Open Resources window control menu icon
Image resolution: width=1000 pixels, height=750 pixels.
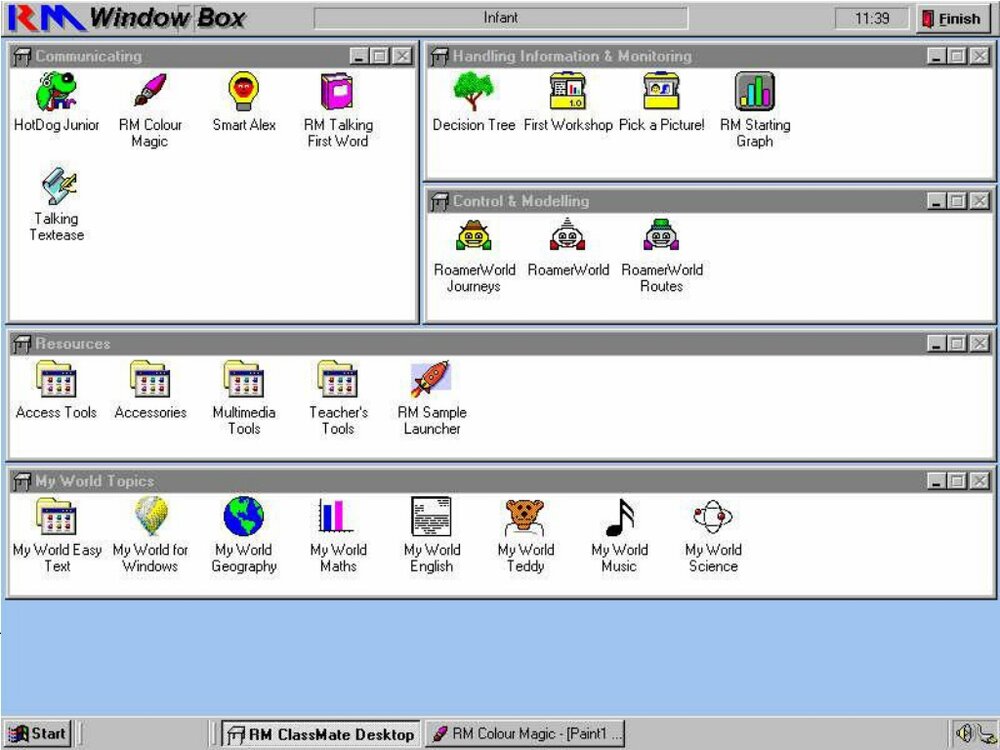pos(22,343)
